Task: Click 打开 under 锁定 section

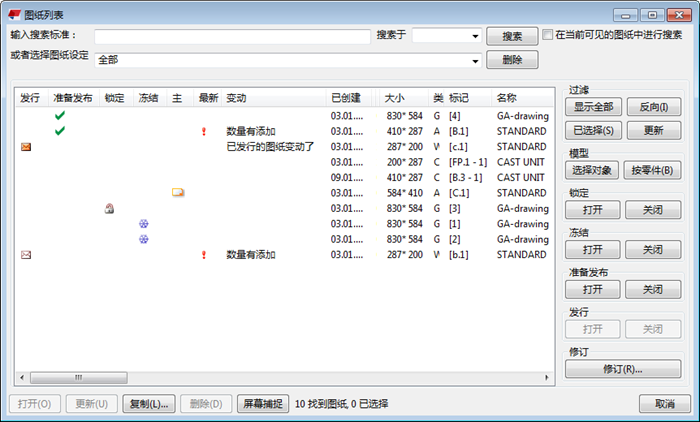Action: [x=592, y=210]
